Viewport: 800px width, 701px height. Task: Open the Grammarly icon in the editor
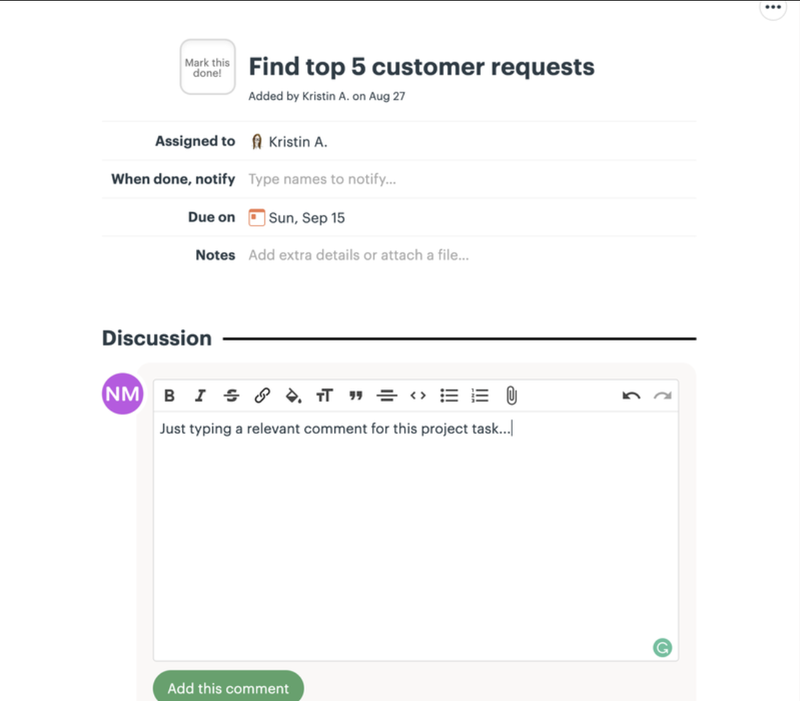pyautogui.click(x=662, y=648)
